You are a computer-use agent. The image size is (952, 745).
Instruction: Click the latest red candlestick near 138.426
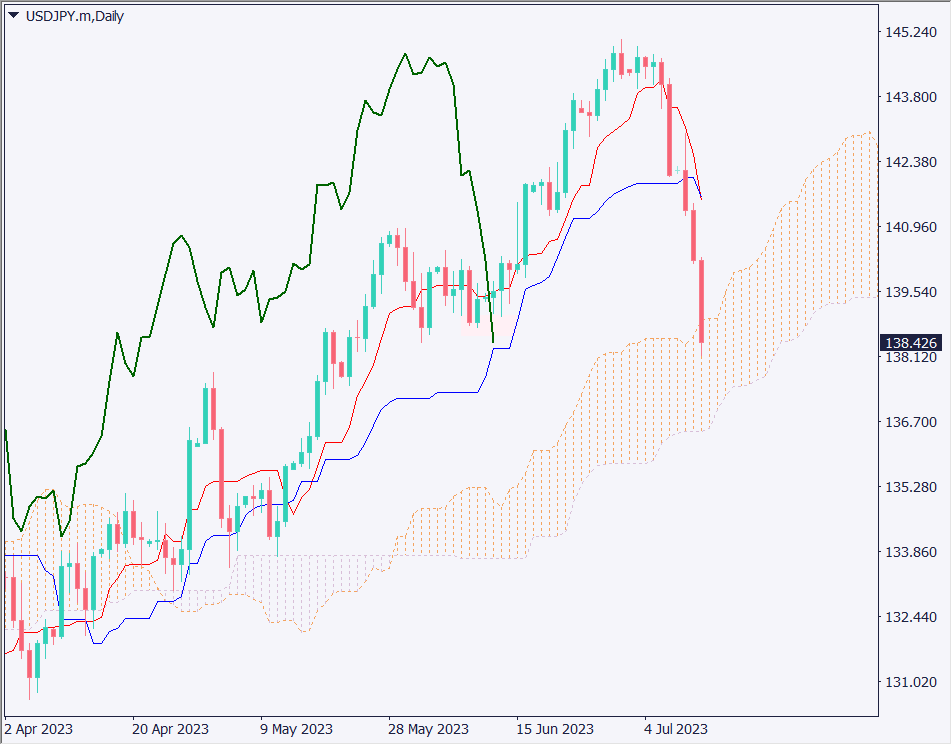(x=703, y=300)
